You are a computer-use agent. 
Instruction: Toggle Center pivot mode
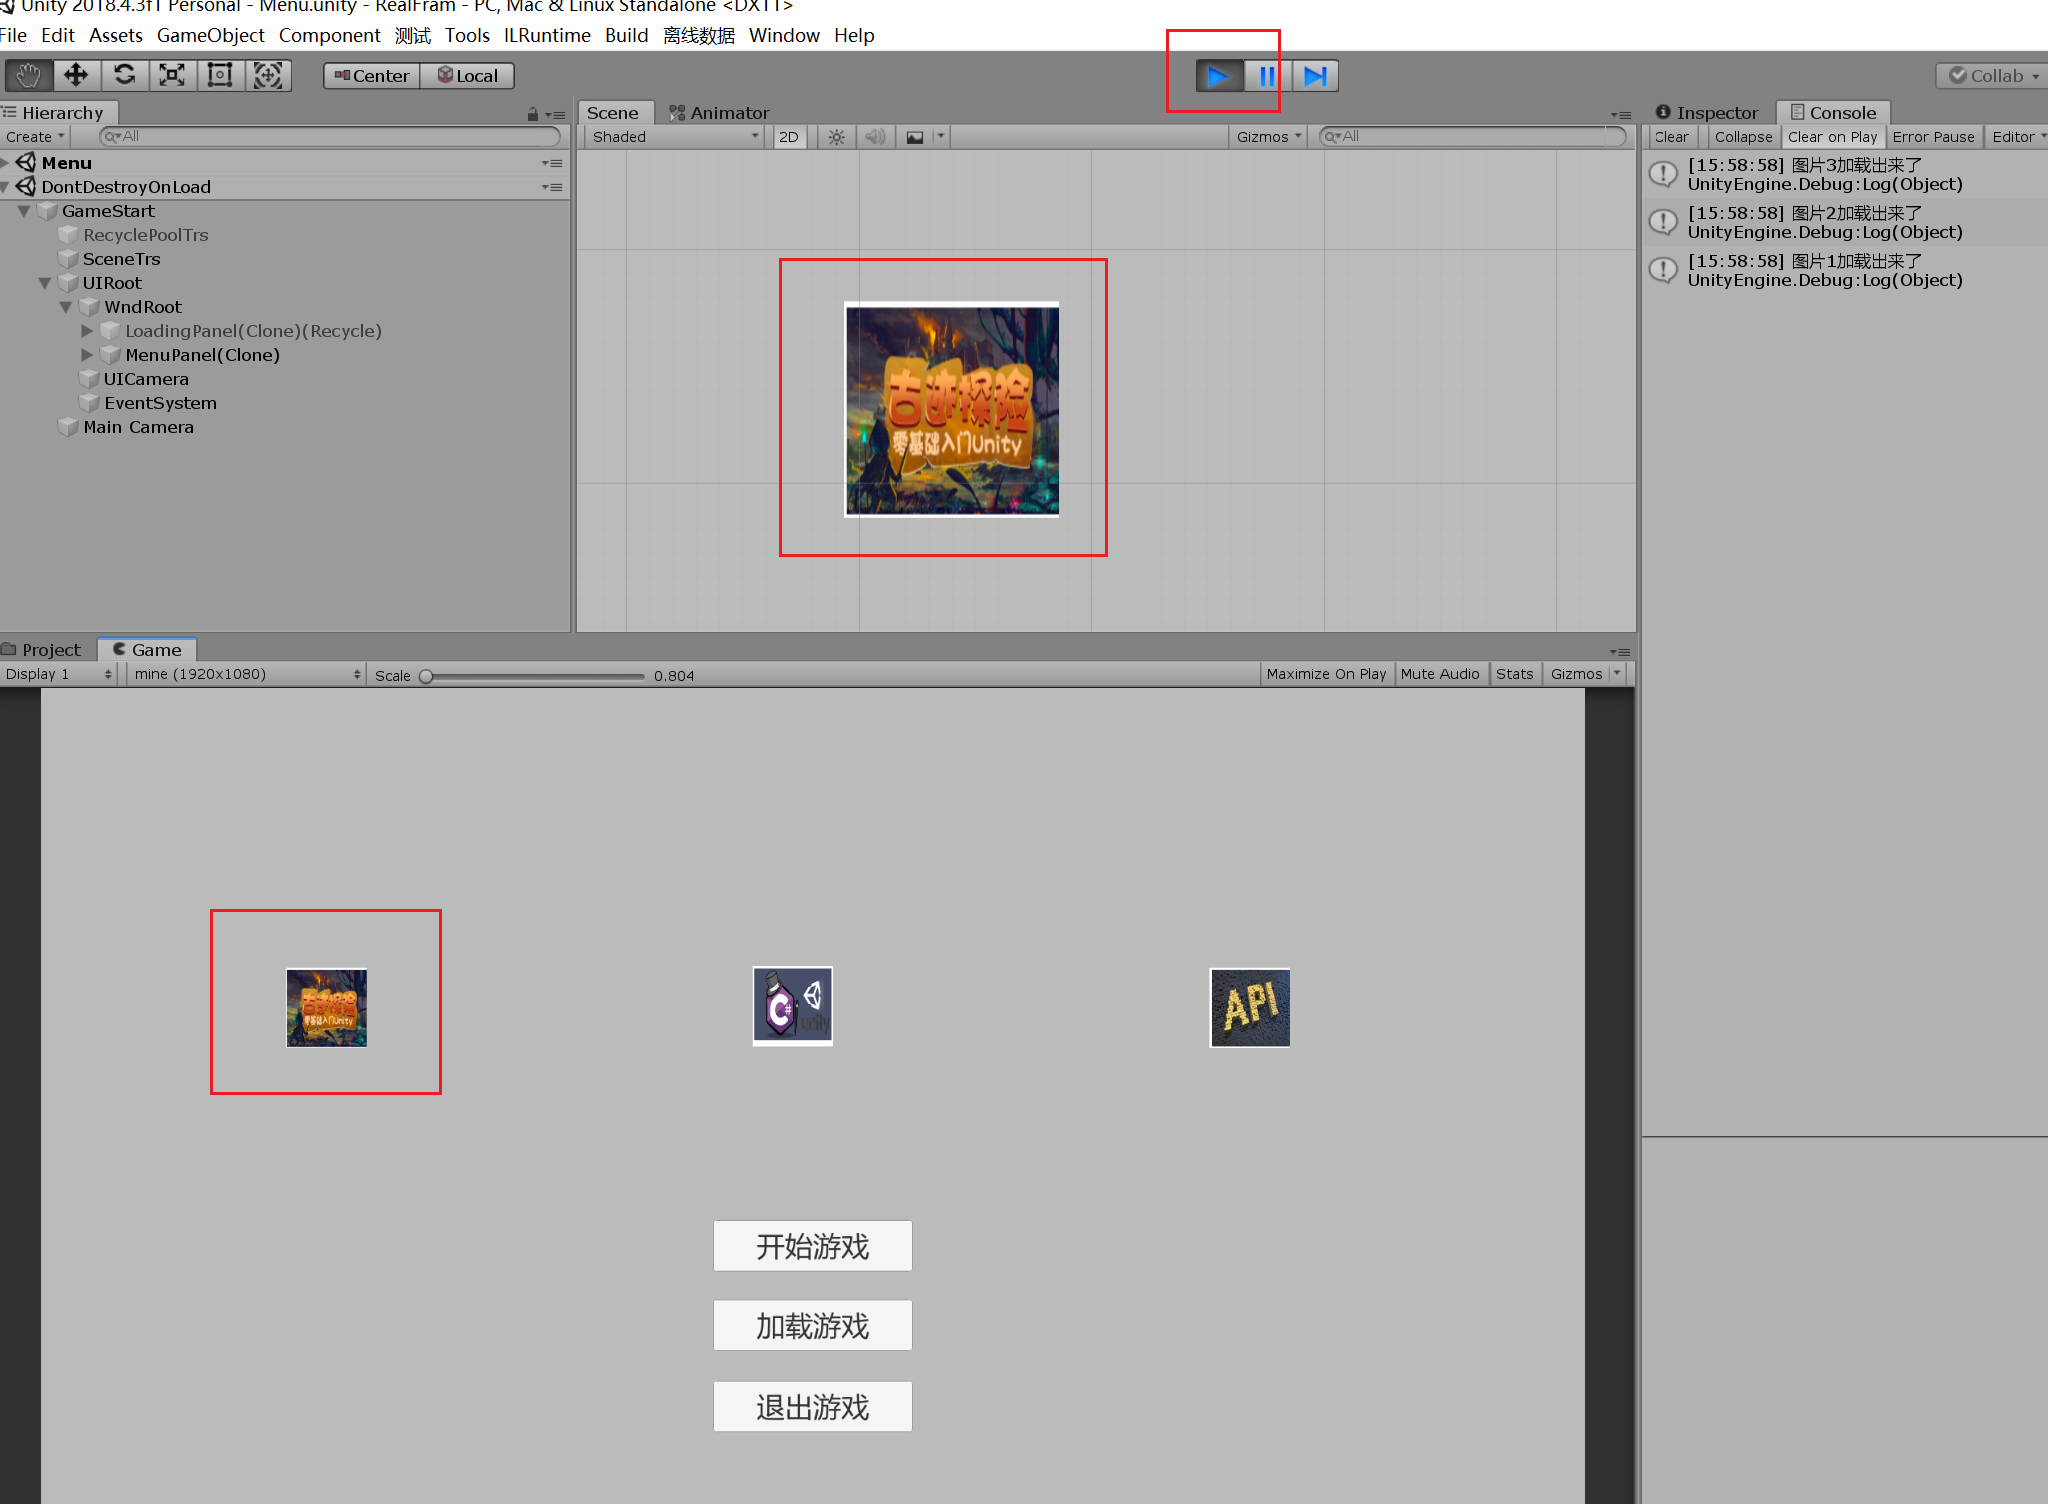pyautogui.click(x=371, y=76)
